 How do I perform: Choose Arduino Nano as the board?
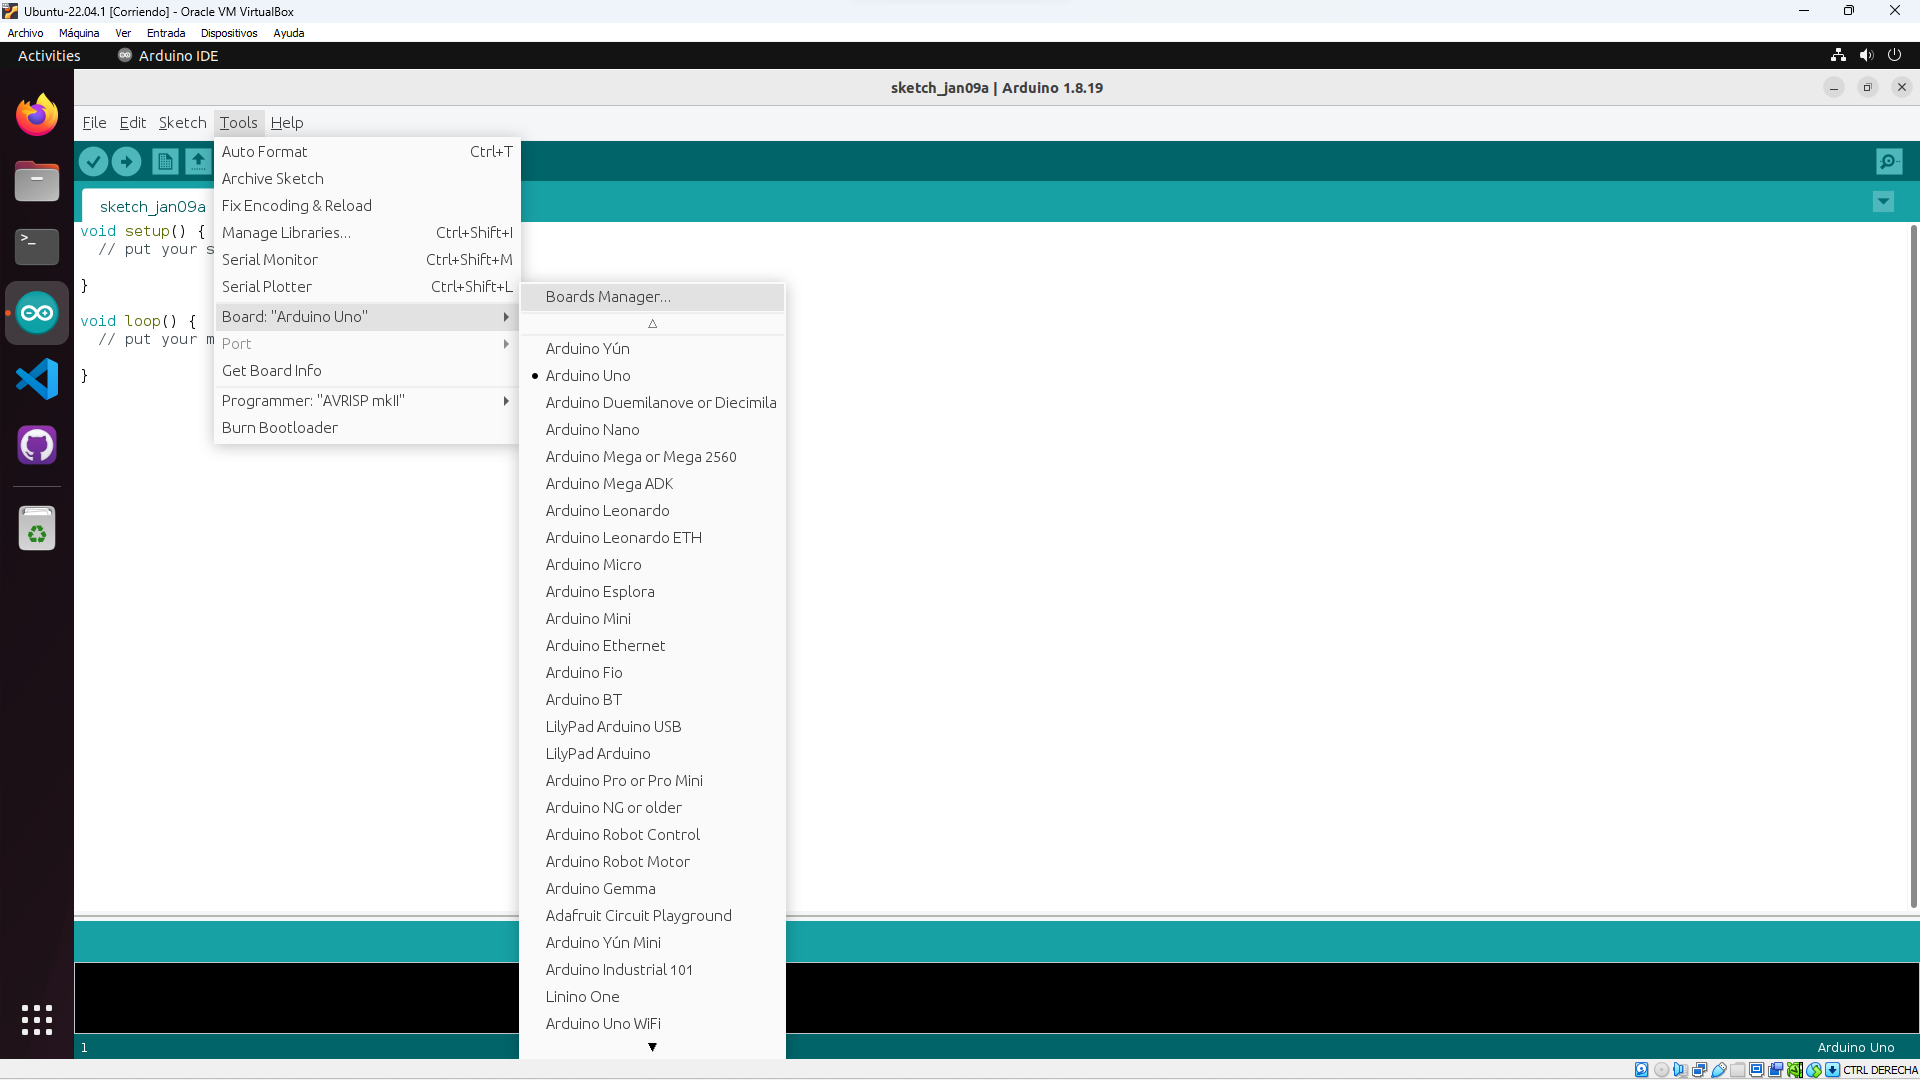pos(592,430)
